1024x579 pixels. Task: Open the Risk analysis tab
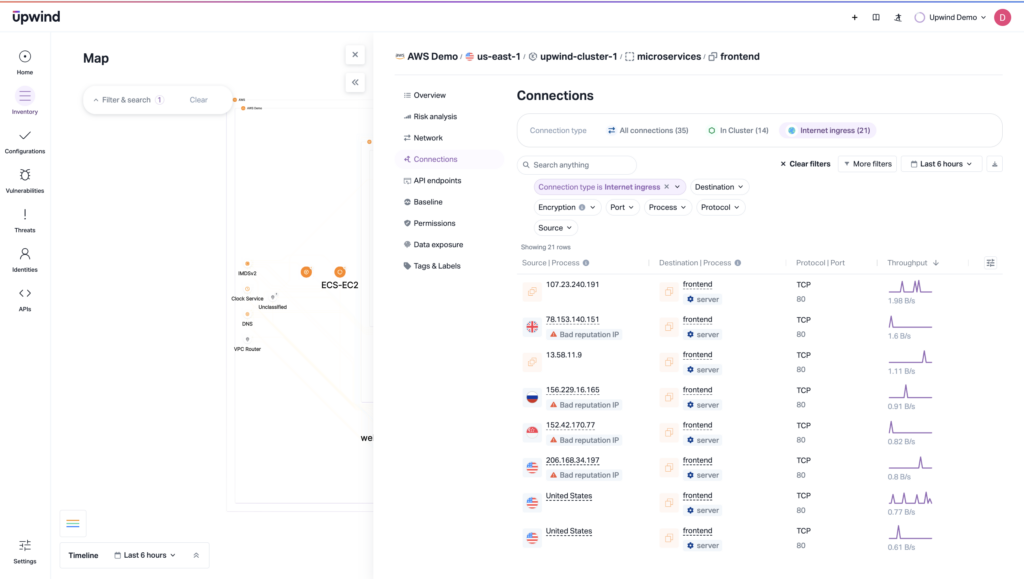tap(435, 117)
